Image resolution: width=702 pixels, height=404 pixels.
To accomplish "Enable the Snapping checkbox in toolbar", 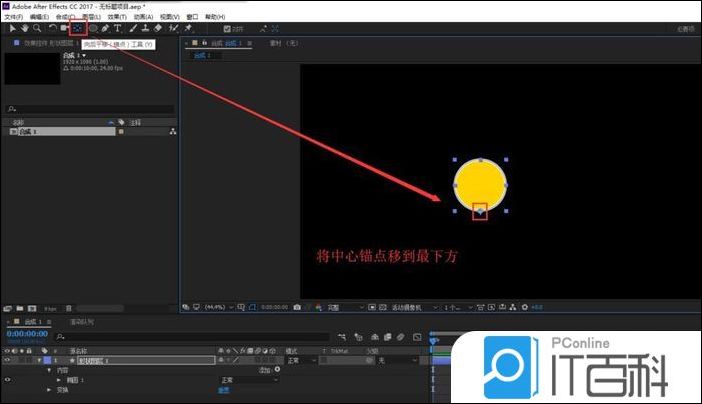I will [x=227, y=29].
